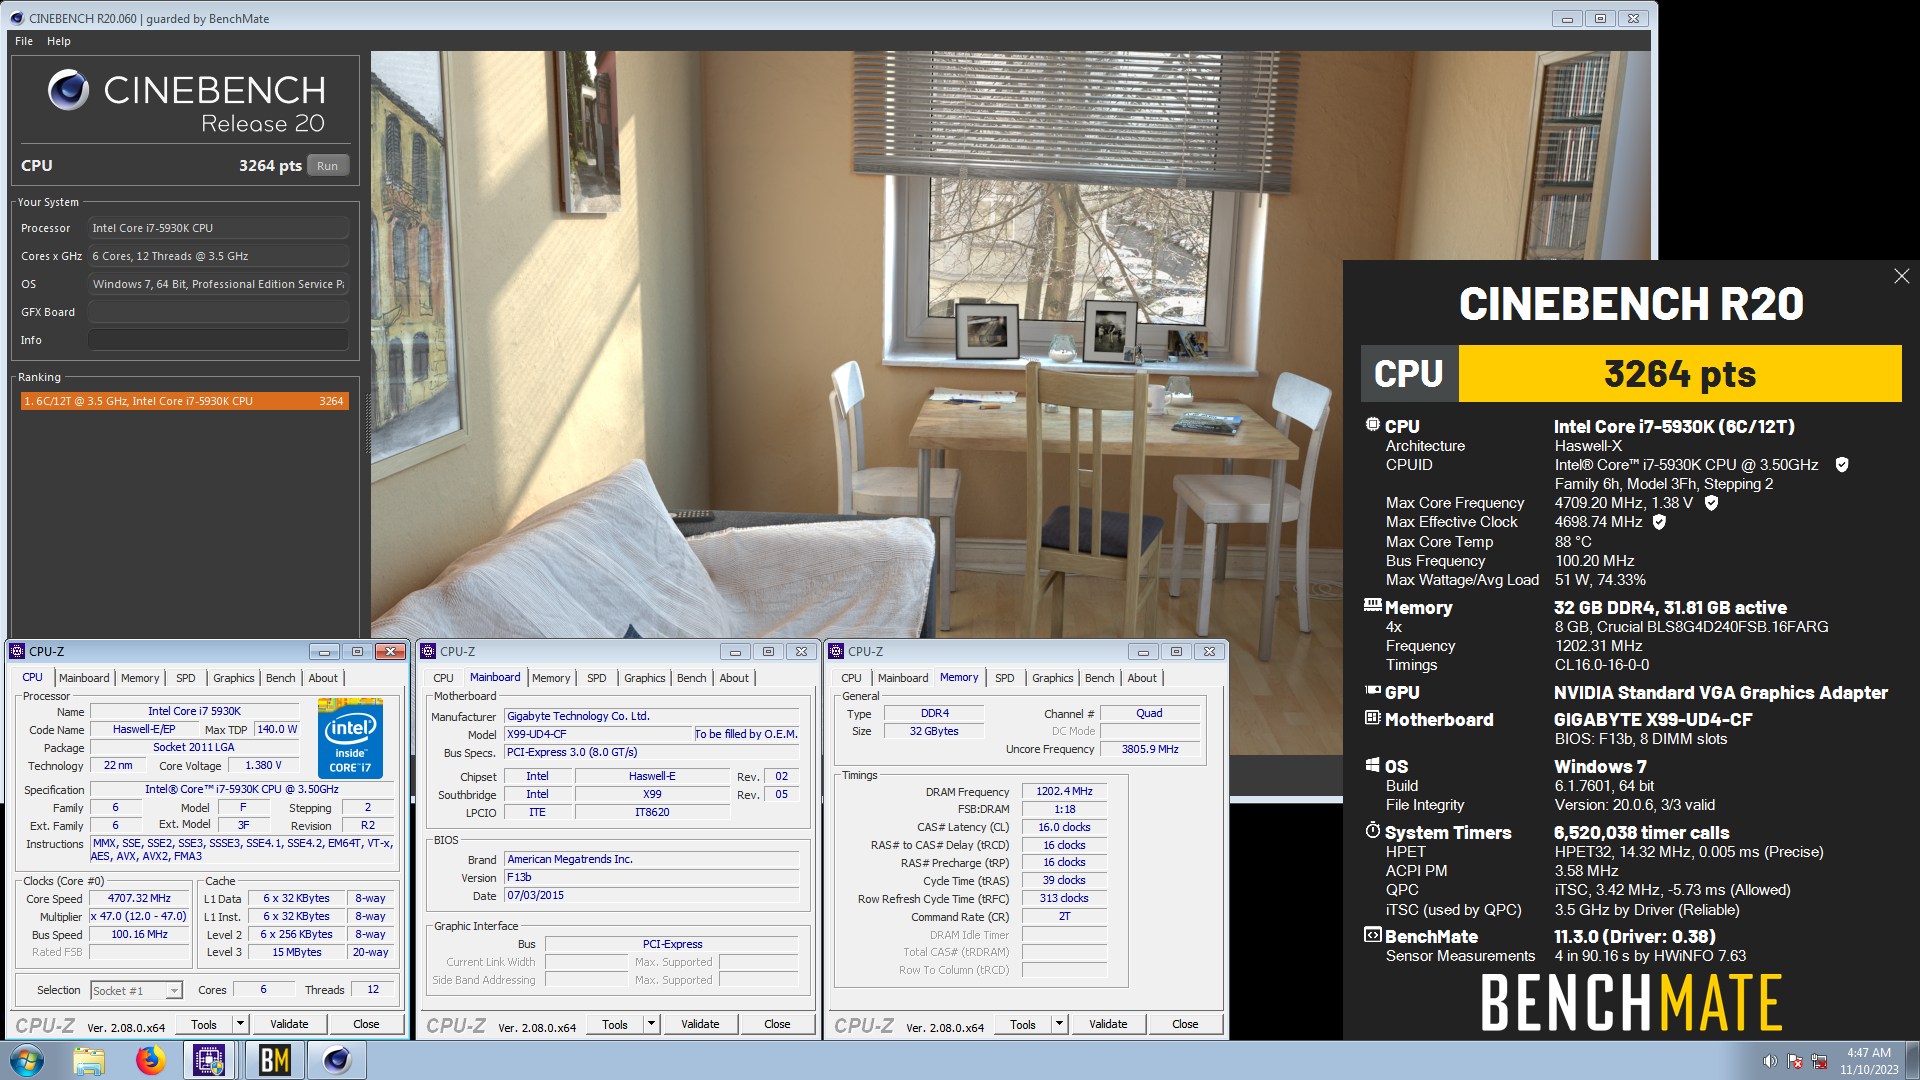Click the GPU icon in BenchMate panel

1372,690
